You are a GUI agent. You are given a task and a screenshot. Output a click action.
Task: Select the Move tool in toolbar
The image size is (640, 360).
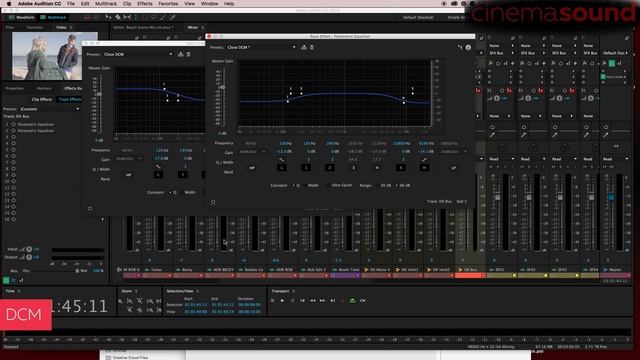[108, 18]
